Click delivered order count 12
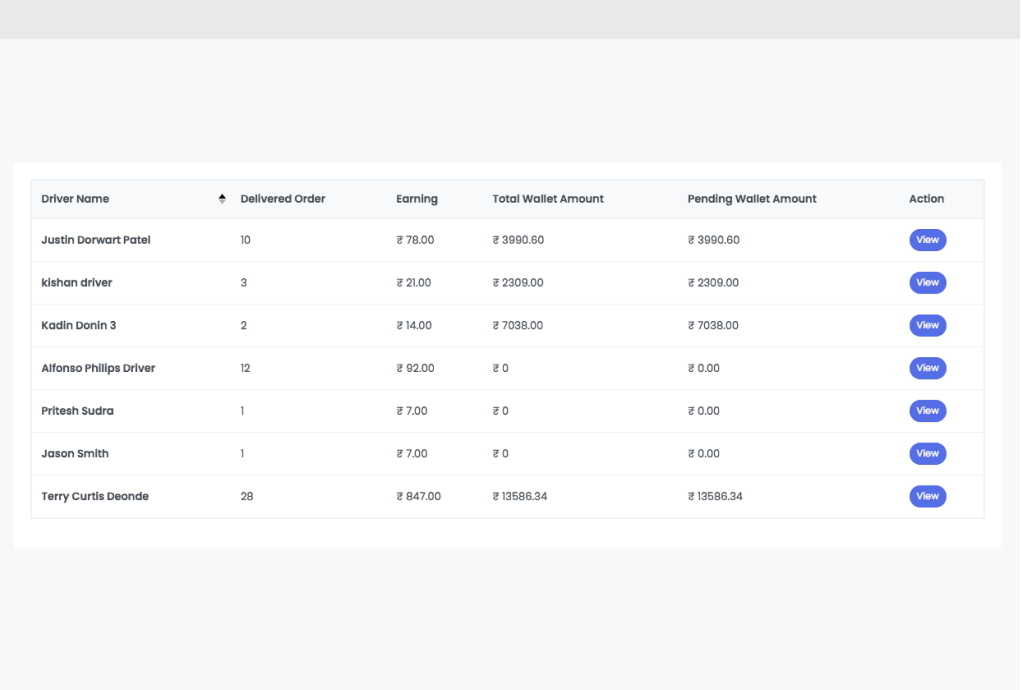This screenshot has width=1021, height=690. pyautogui.click(x=245, y=368)
